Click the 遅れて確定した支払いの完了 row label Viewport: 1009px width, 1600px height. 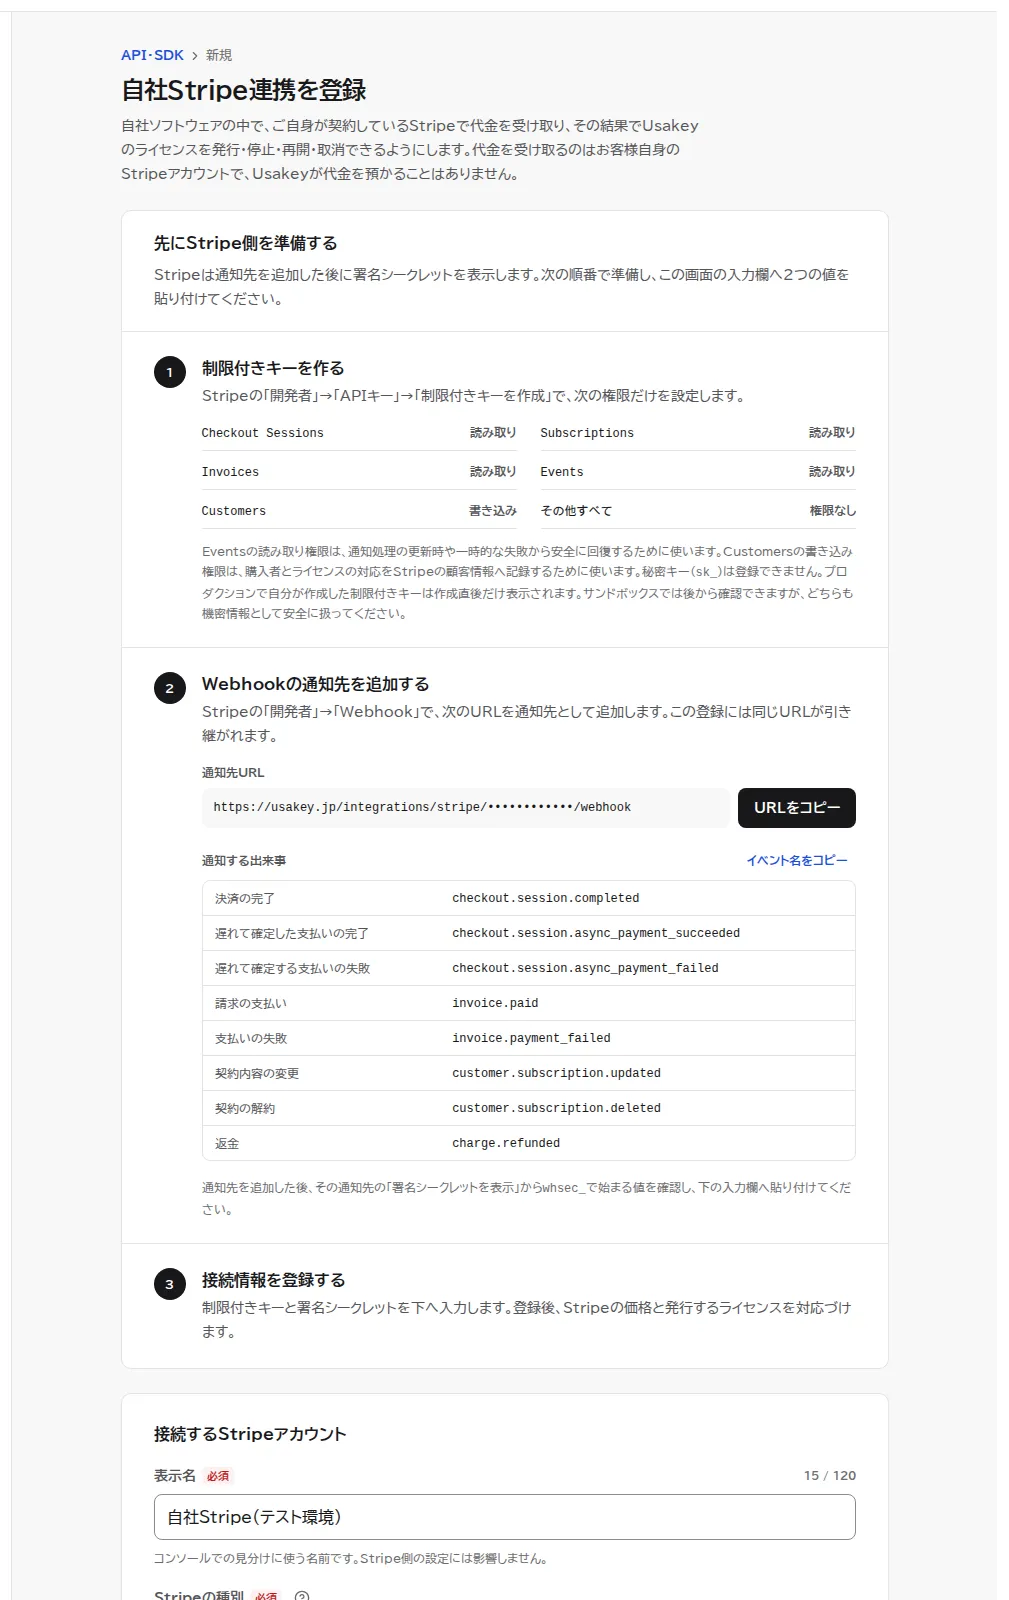pos(292,933)
